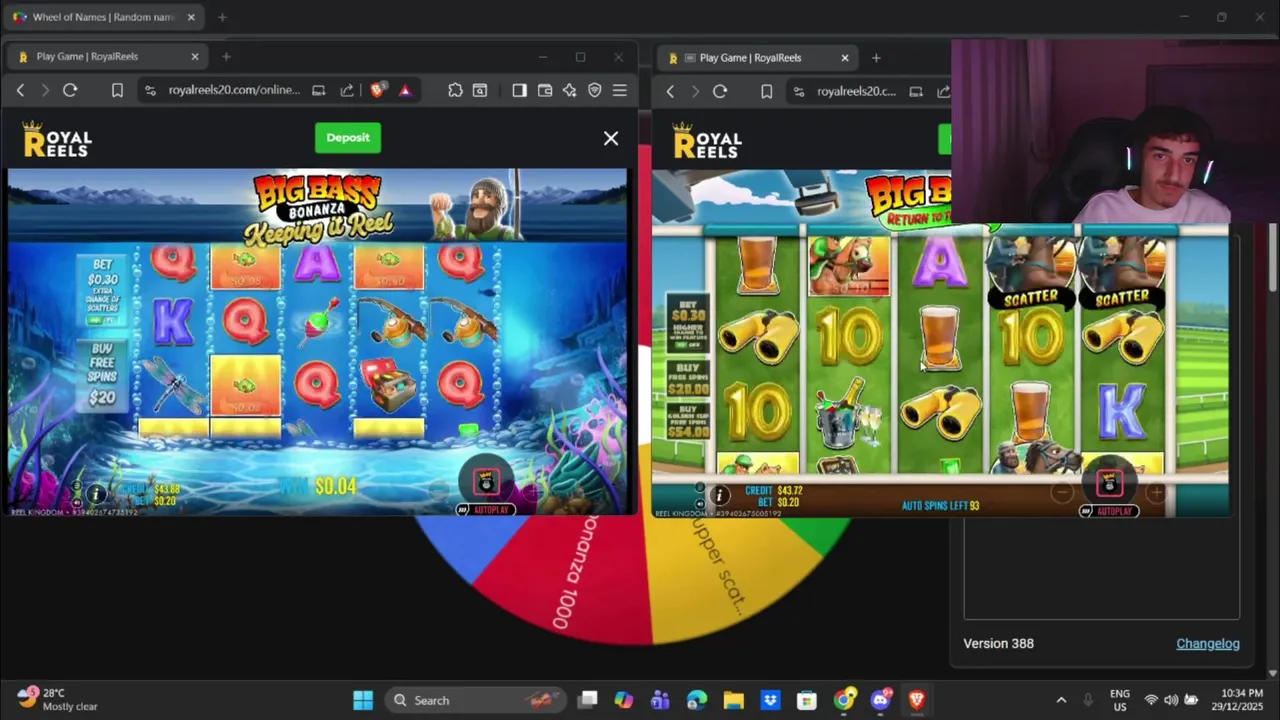The height and width of the screenshot is (720, 1280).
Task: Open Brave VPN icon in toolbar
Action: tap(595, 90)
